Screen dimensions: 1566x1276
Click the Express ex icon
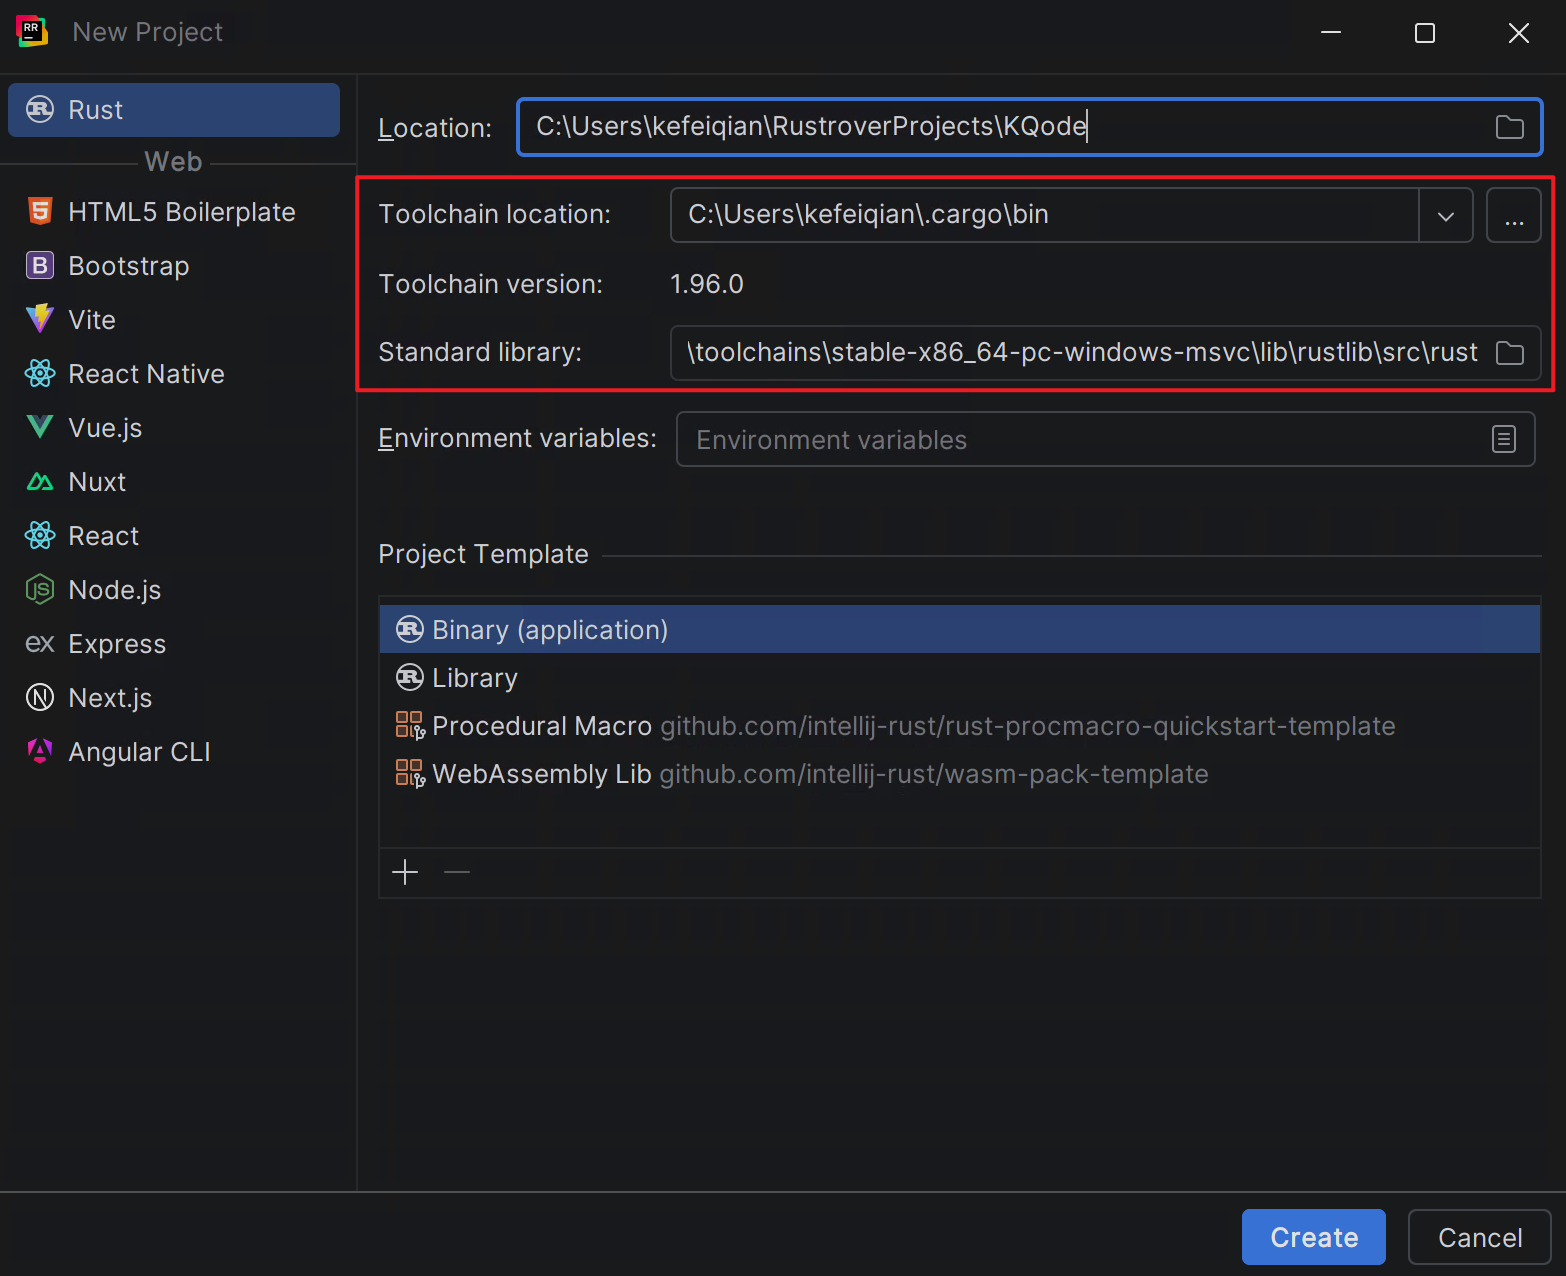tap(40, 644)
